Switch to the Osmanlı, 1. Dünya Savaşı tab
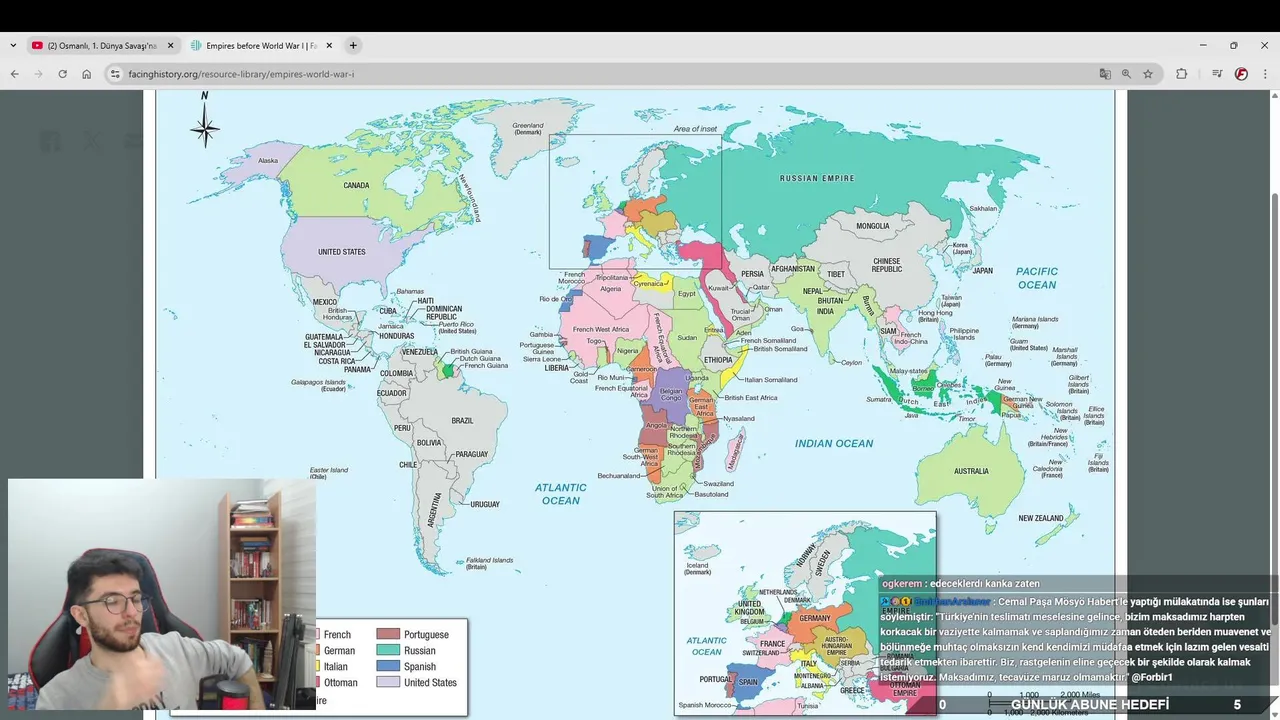 102,45
